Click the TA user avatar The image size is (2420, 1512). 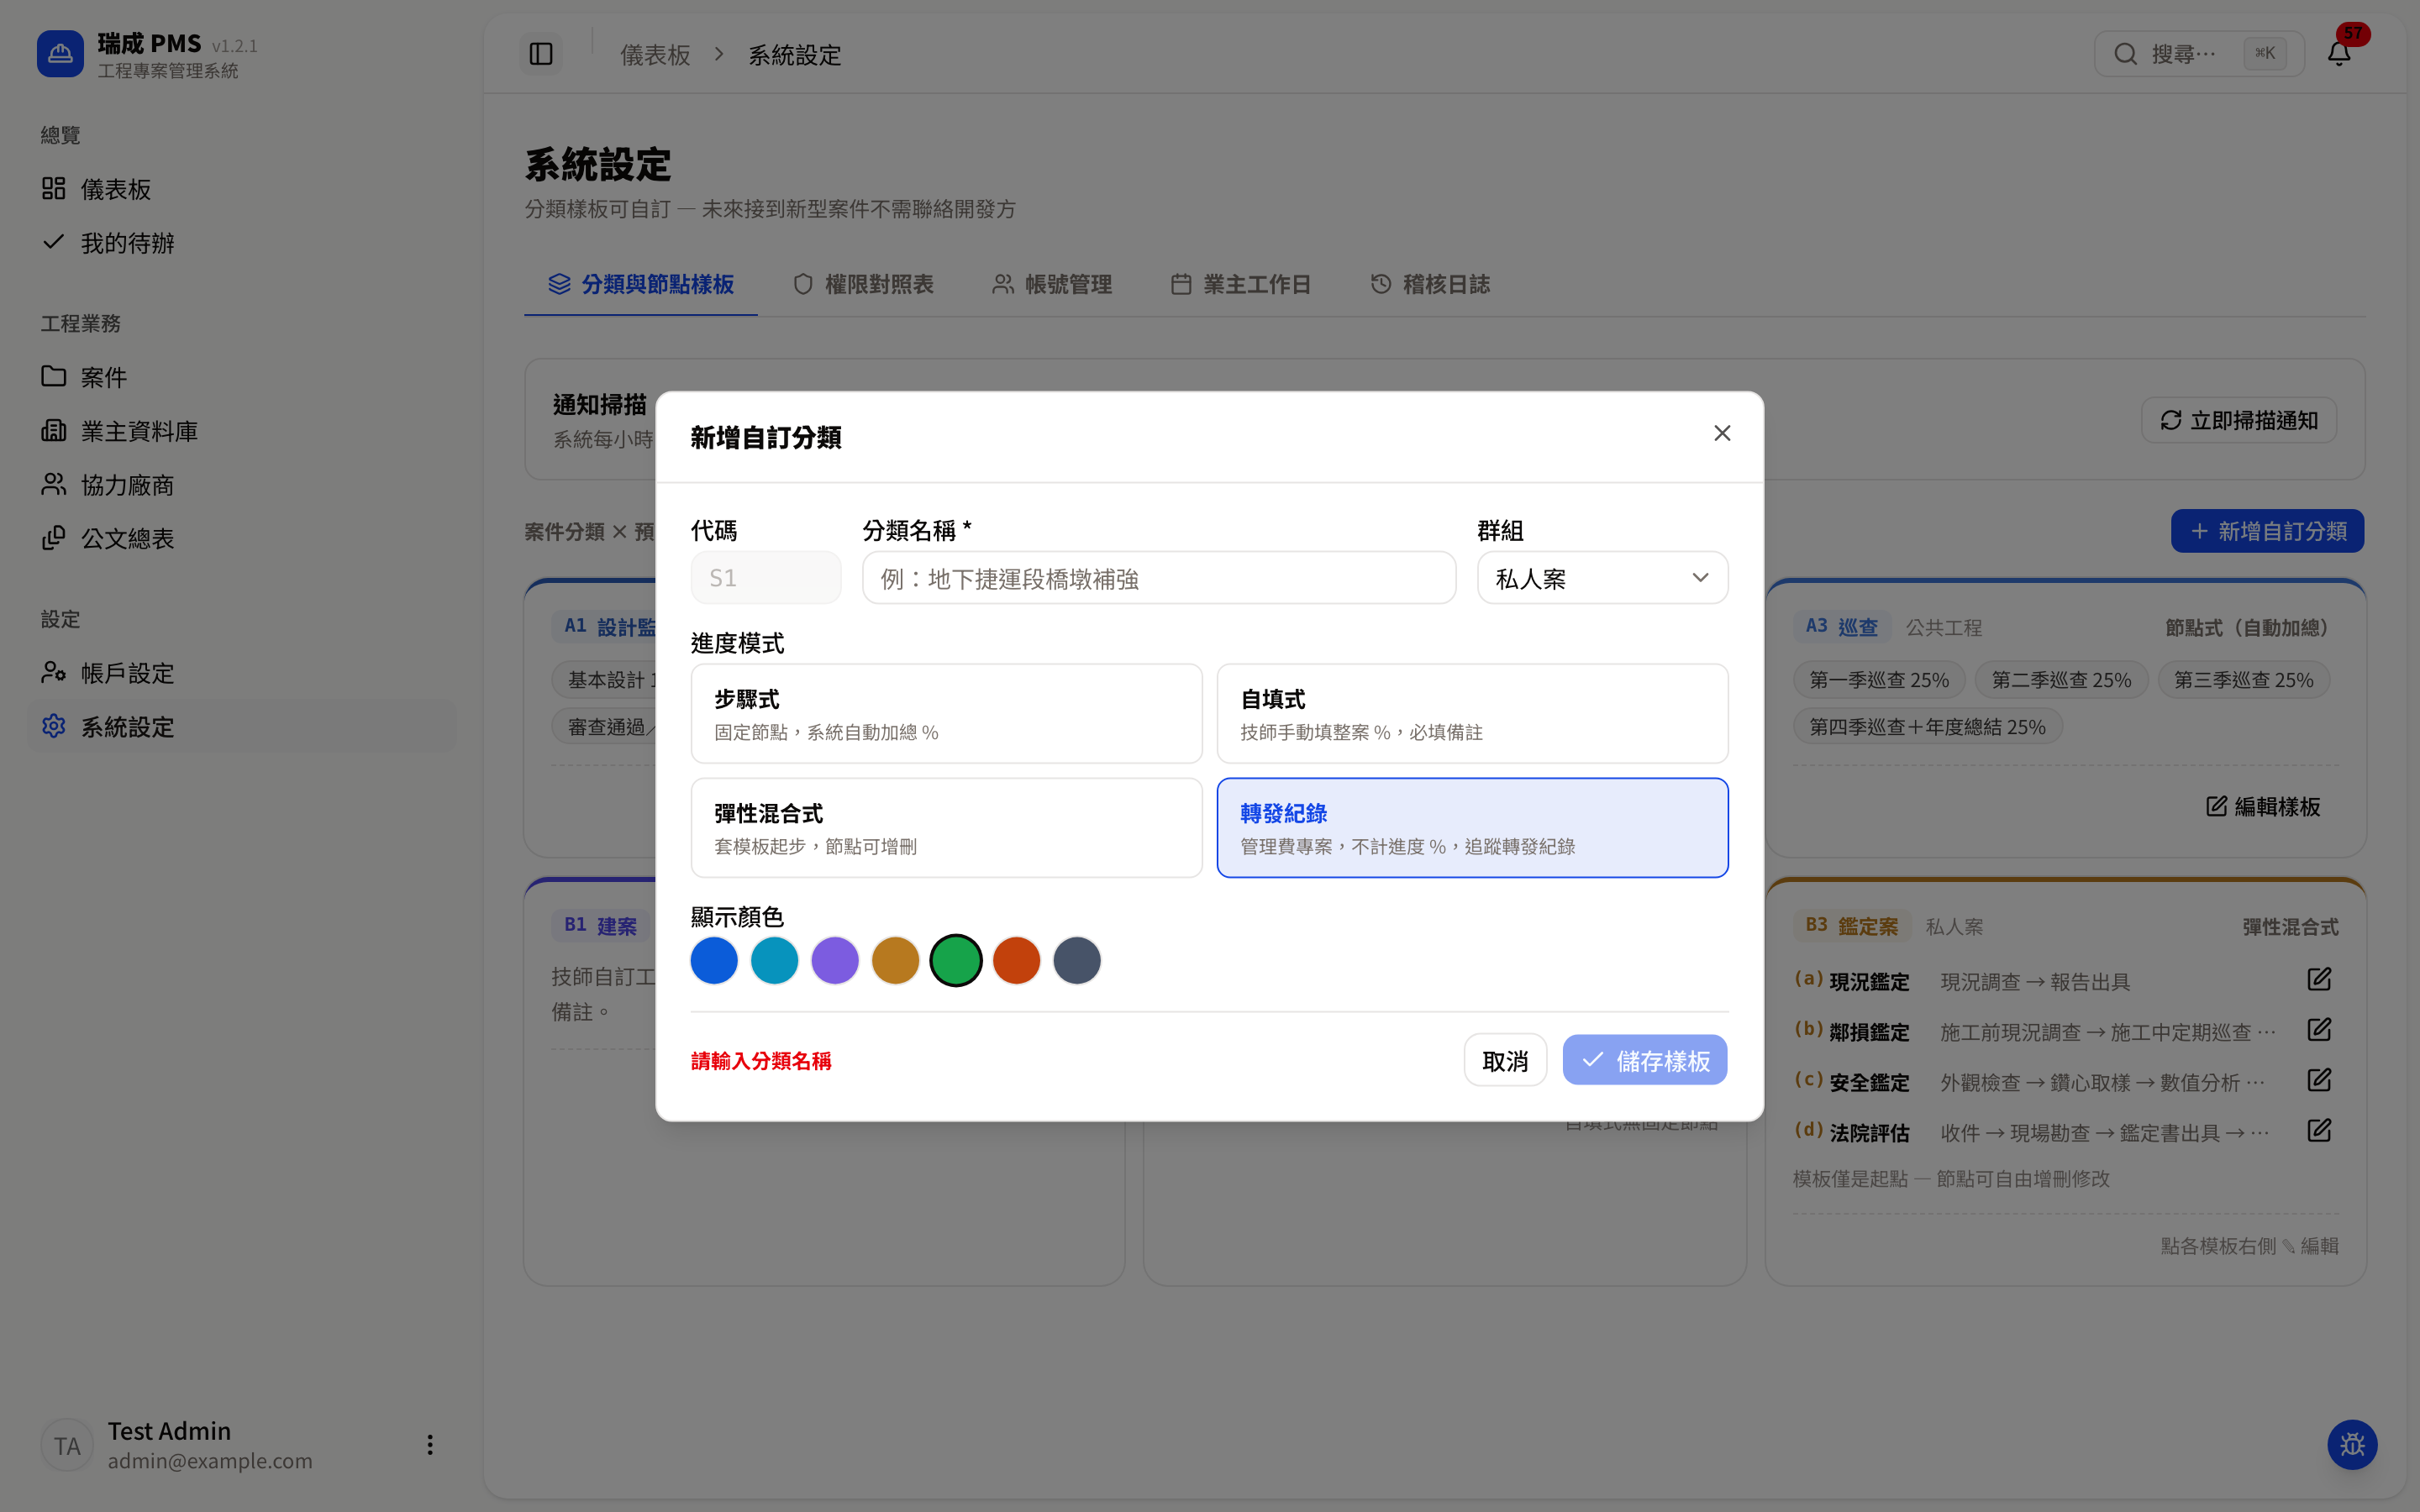tap(67, 1445)
